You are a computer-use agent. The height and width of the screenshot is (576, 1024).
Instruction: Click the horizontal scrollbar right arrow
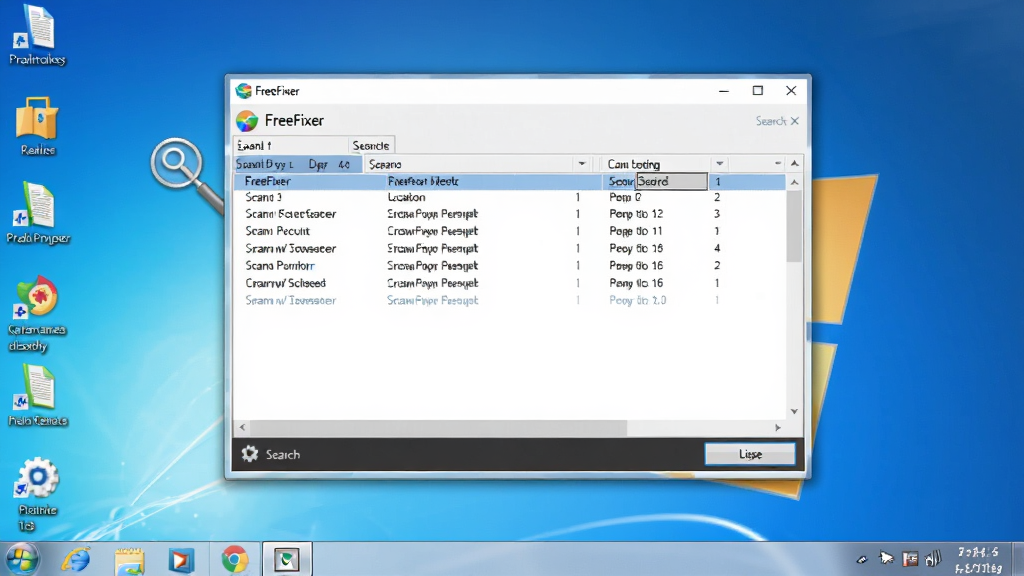point(778,428)
